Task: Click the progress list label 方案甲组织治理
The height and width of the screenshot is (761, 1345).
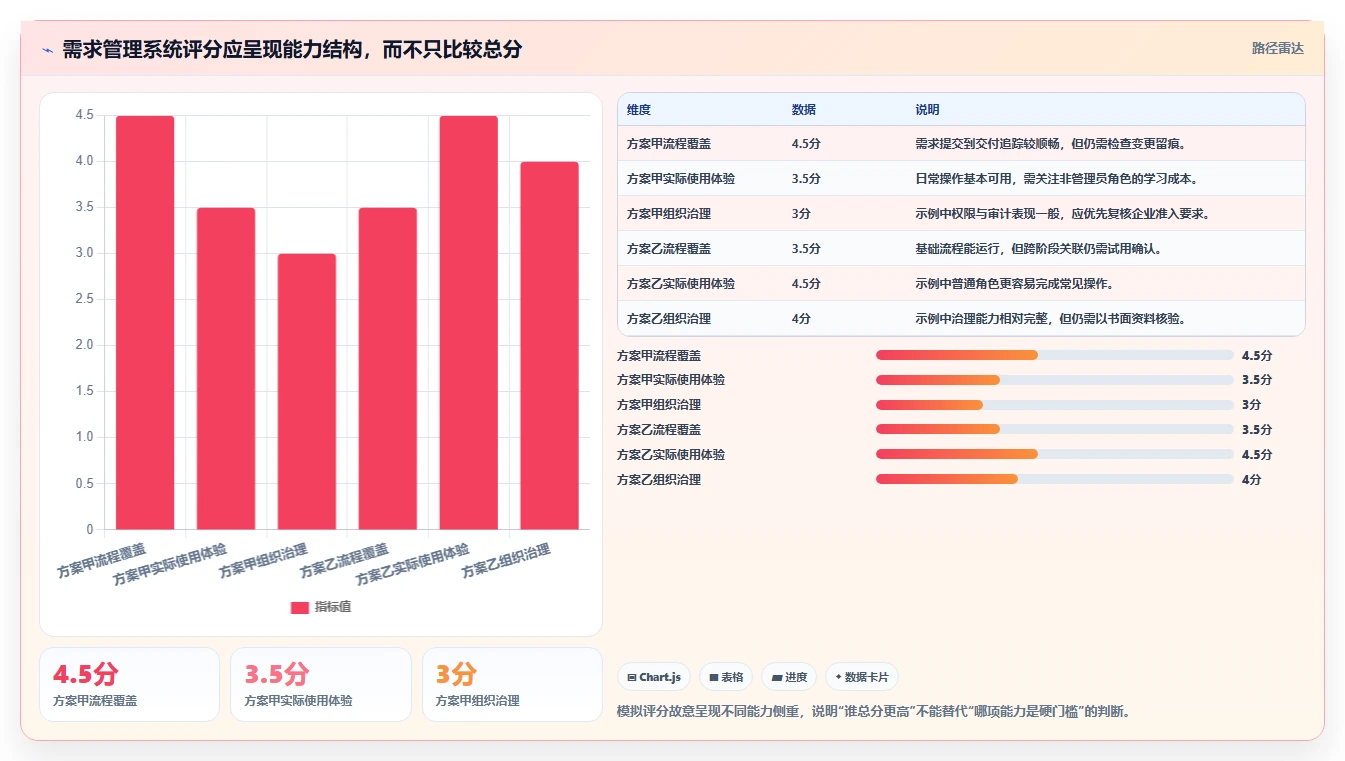Action: tap(659, 405)
